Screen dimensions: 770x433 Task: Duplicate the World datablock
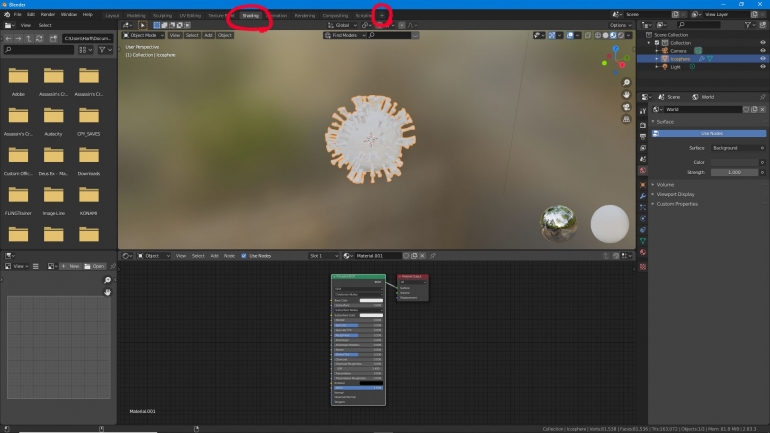pos(754,109)
